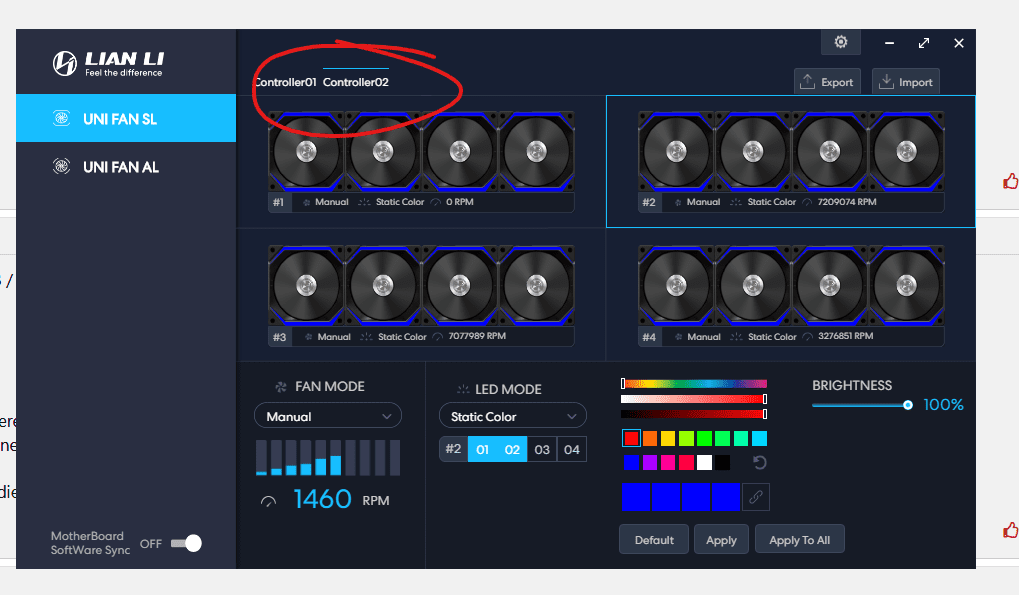This screenshot has width=1019, height=595.
Task: Click the saturation gradient slider
Action: (694, 399)
